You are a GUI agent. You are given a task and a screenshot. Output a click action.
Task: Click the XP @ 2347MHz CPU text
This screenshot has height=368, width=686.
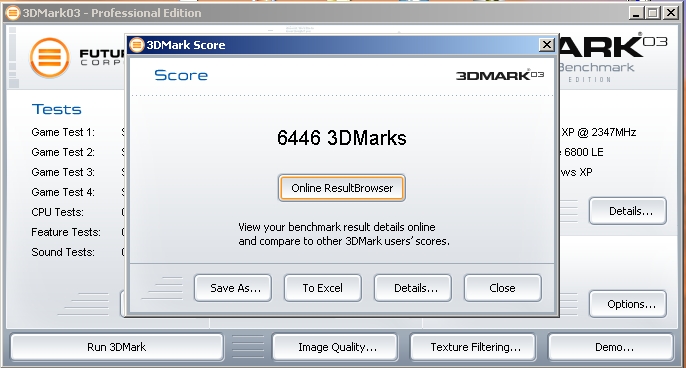click(x=598, y=132)
